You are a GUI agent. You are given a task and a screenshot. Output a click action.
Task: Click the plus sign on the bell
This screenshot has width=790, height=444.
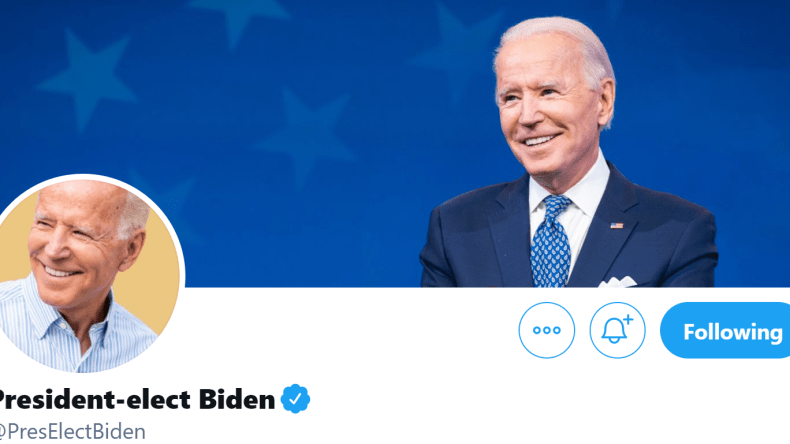click(x=628, y=320)
